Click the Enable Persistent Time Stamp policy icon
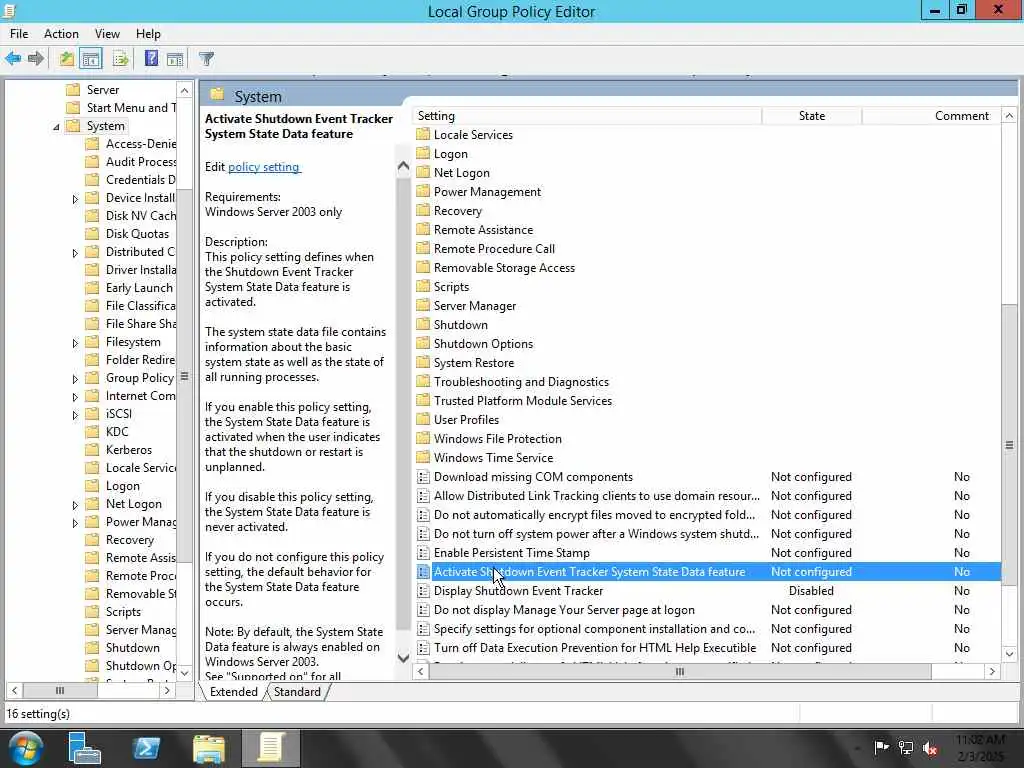The image size is (1024, 768). point(423,552)
